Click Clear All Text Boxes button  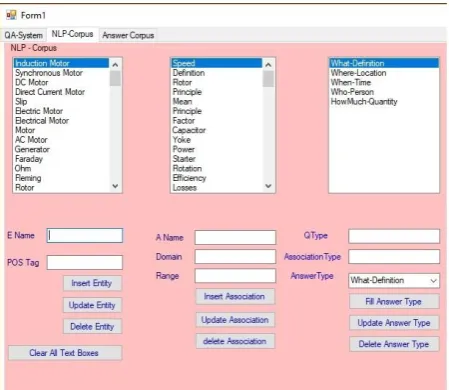point(65,353)
